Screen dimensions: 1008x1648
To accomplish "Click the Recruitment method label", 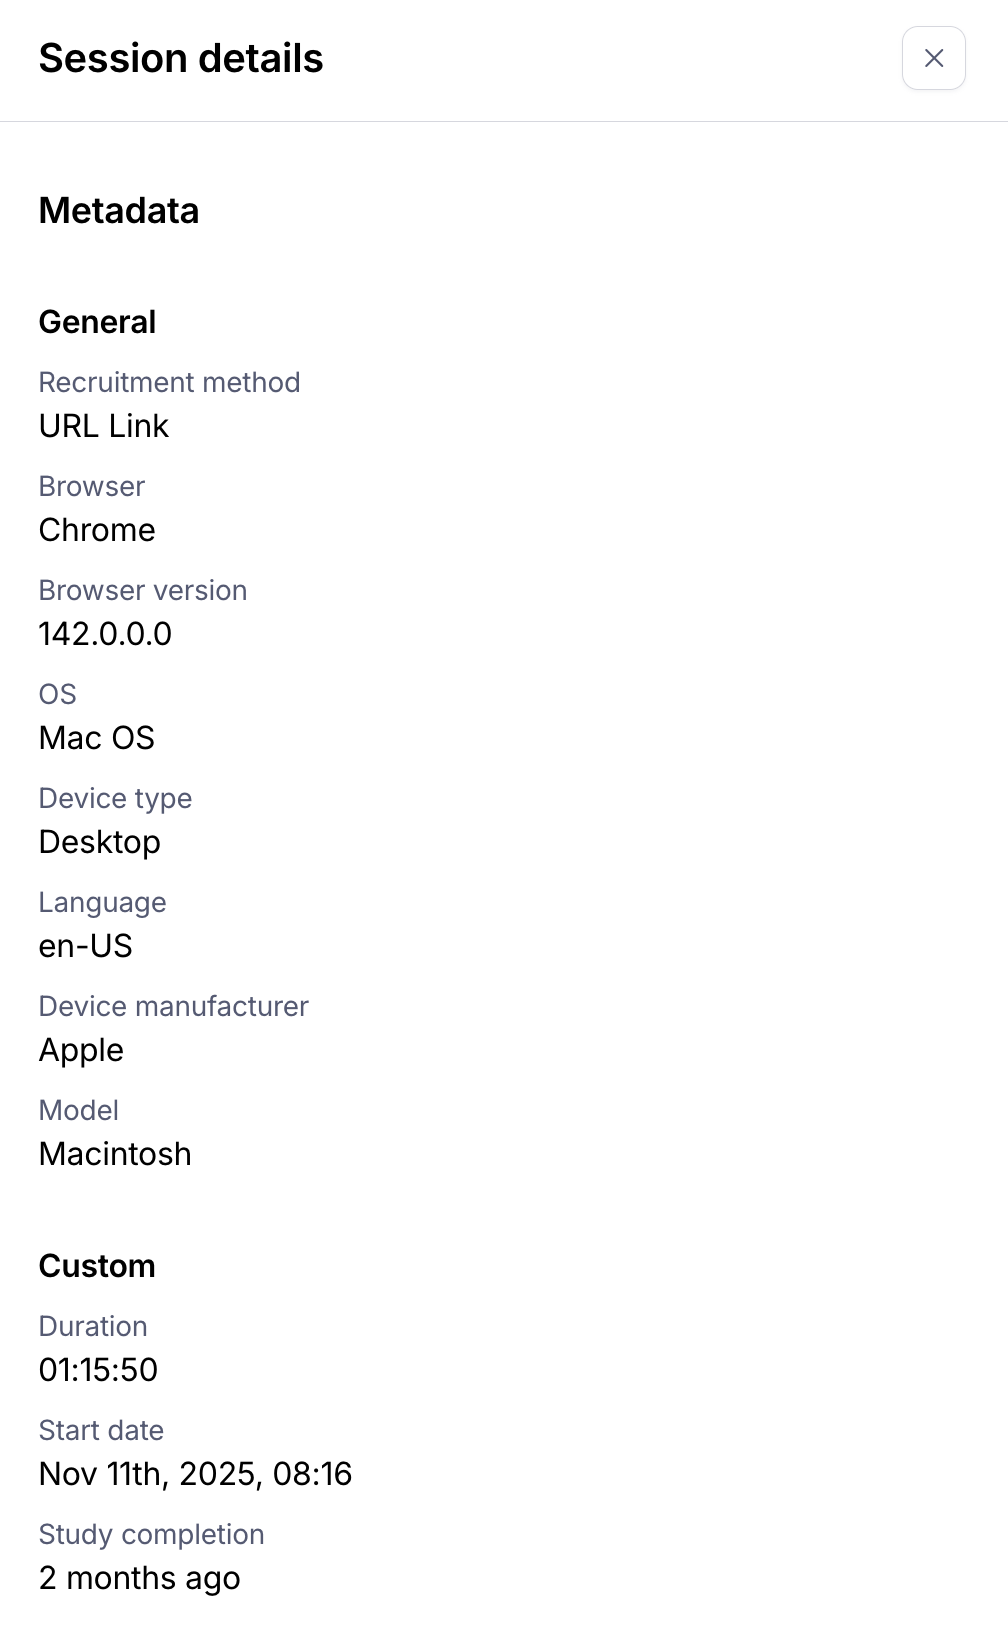I will [x=169, y=382].
